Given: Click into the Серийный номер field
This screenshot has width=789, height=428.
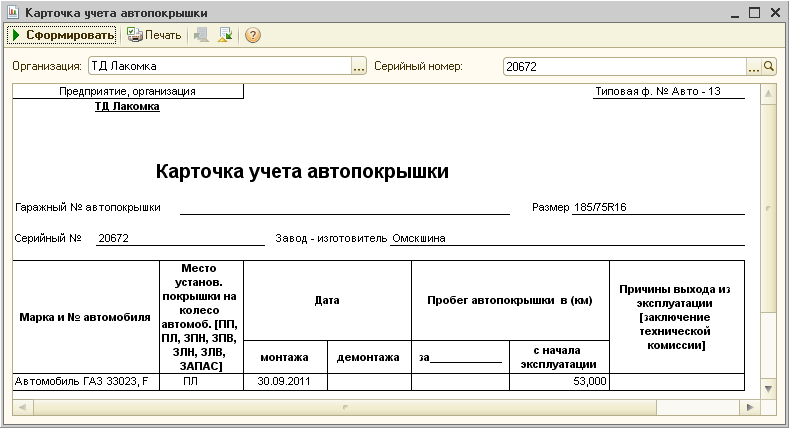Looking at the screenshot, I should pos(623,67).
